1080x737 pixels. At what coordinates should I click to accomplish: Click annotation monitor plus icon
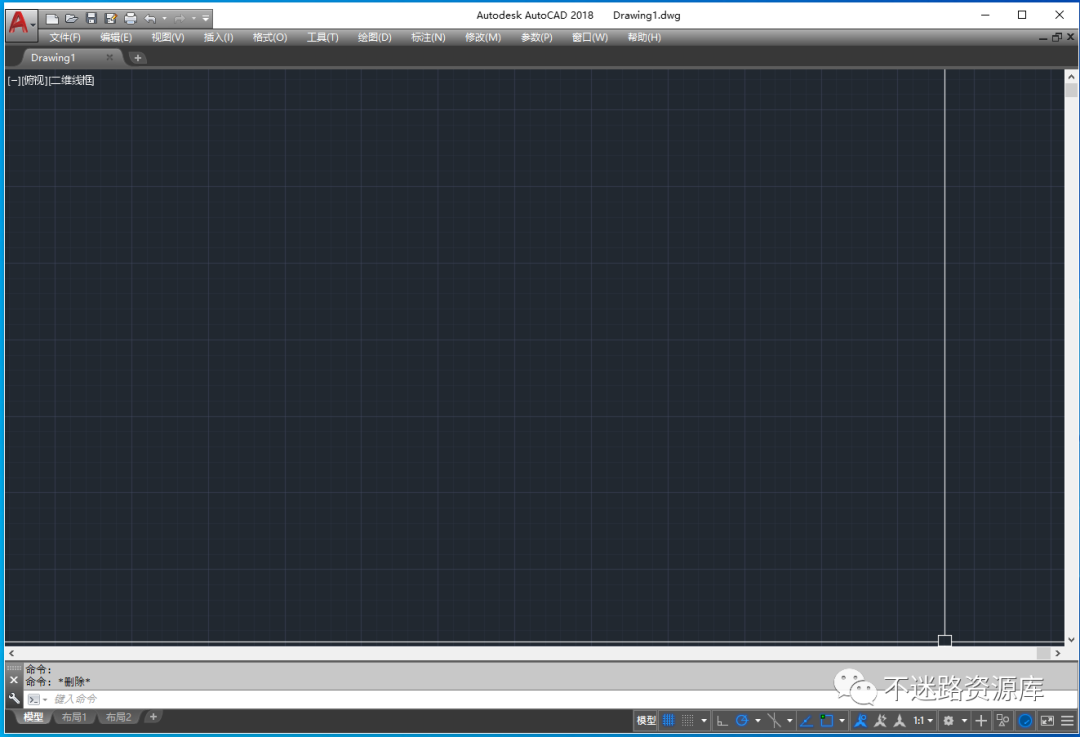(x=982, y=720)
